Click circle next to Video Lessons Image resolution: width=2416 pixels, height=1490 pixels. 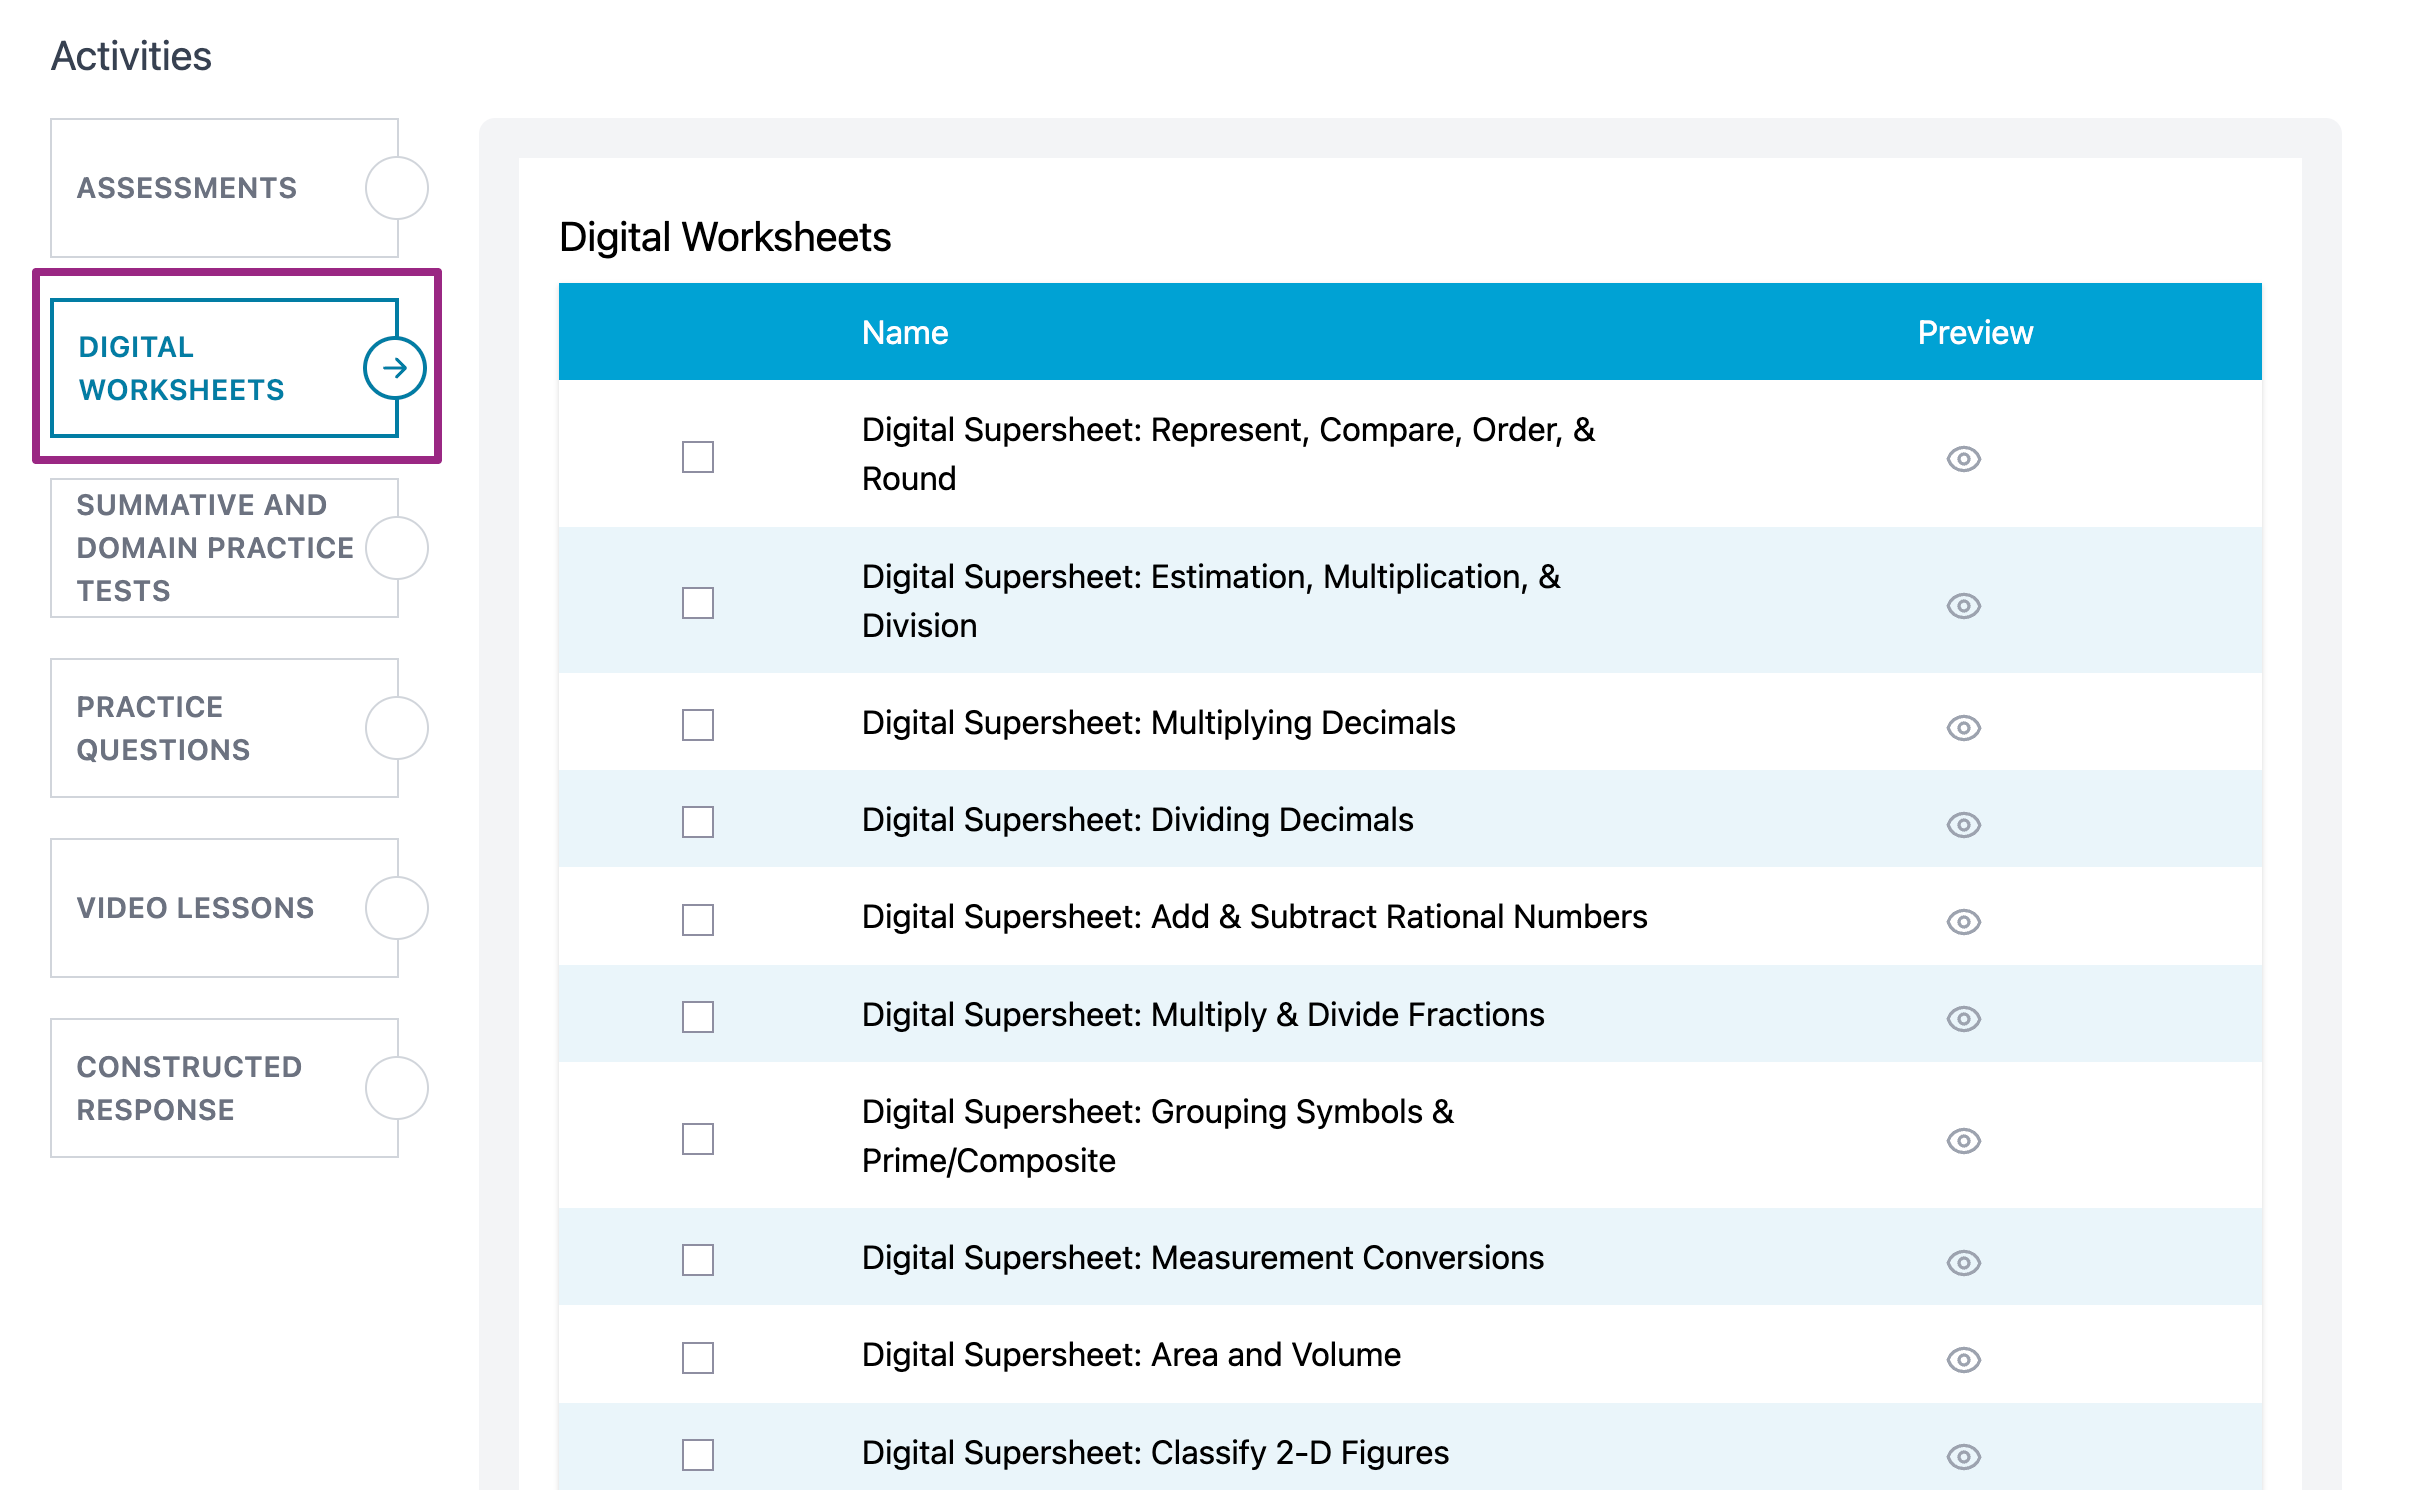396,908
